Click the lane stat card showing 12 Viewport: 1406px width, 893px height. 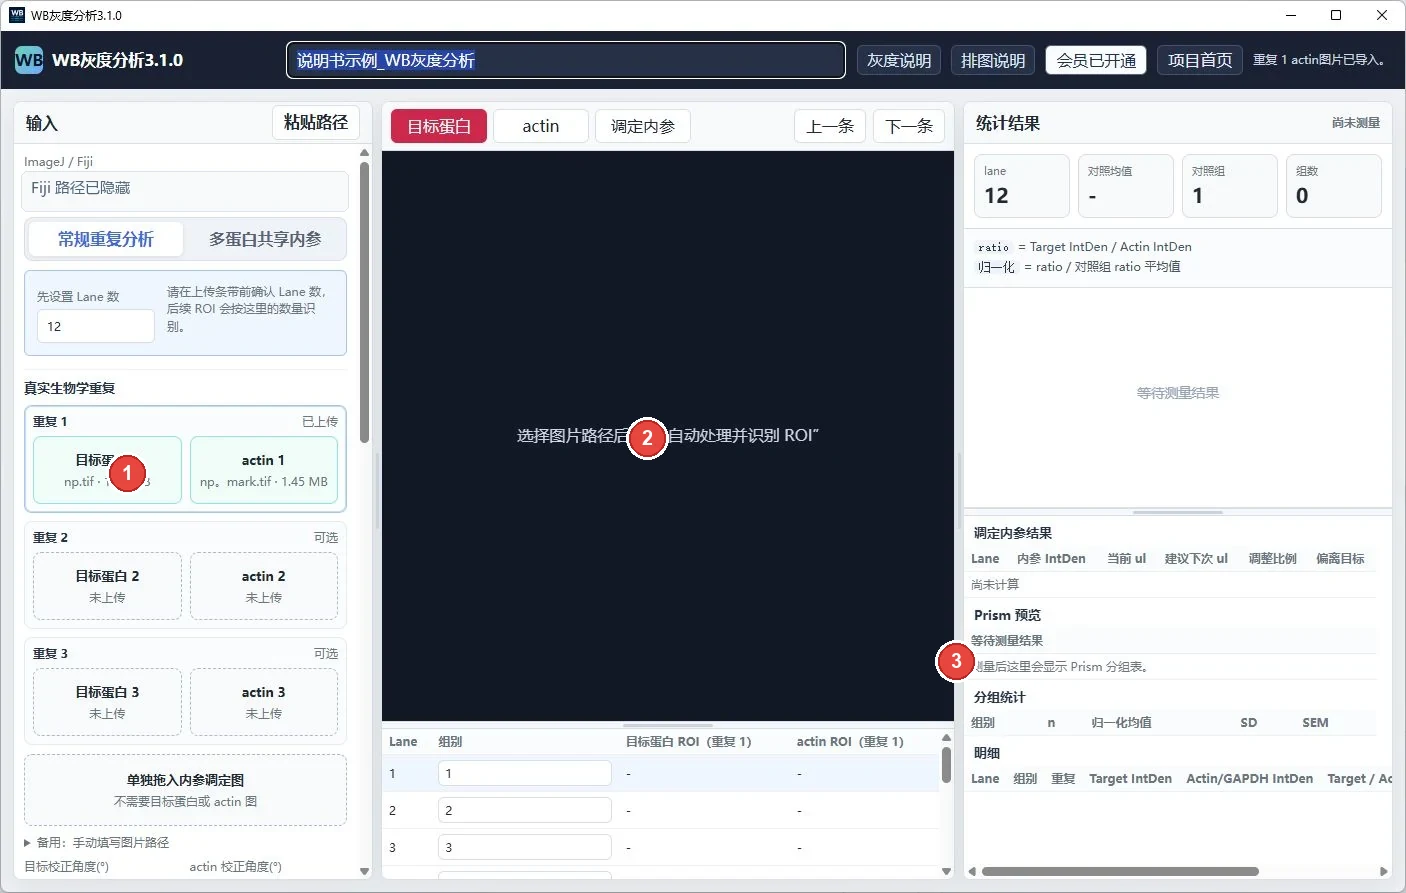tap(1022, 186)
